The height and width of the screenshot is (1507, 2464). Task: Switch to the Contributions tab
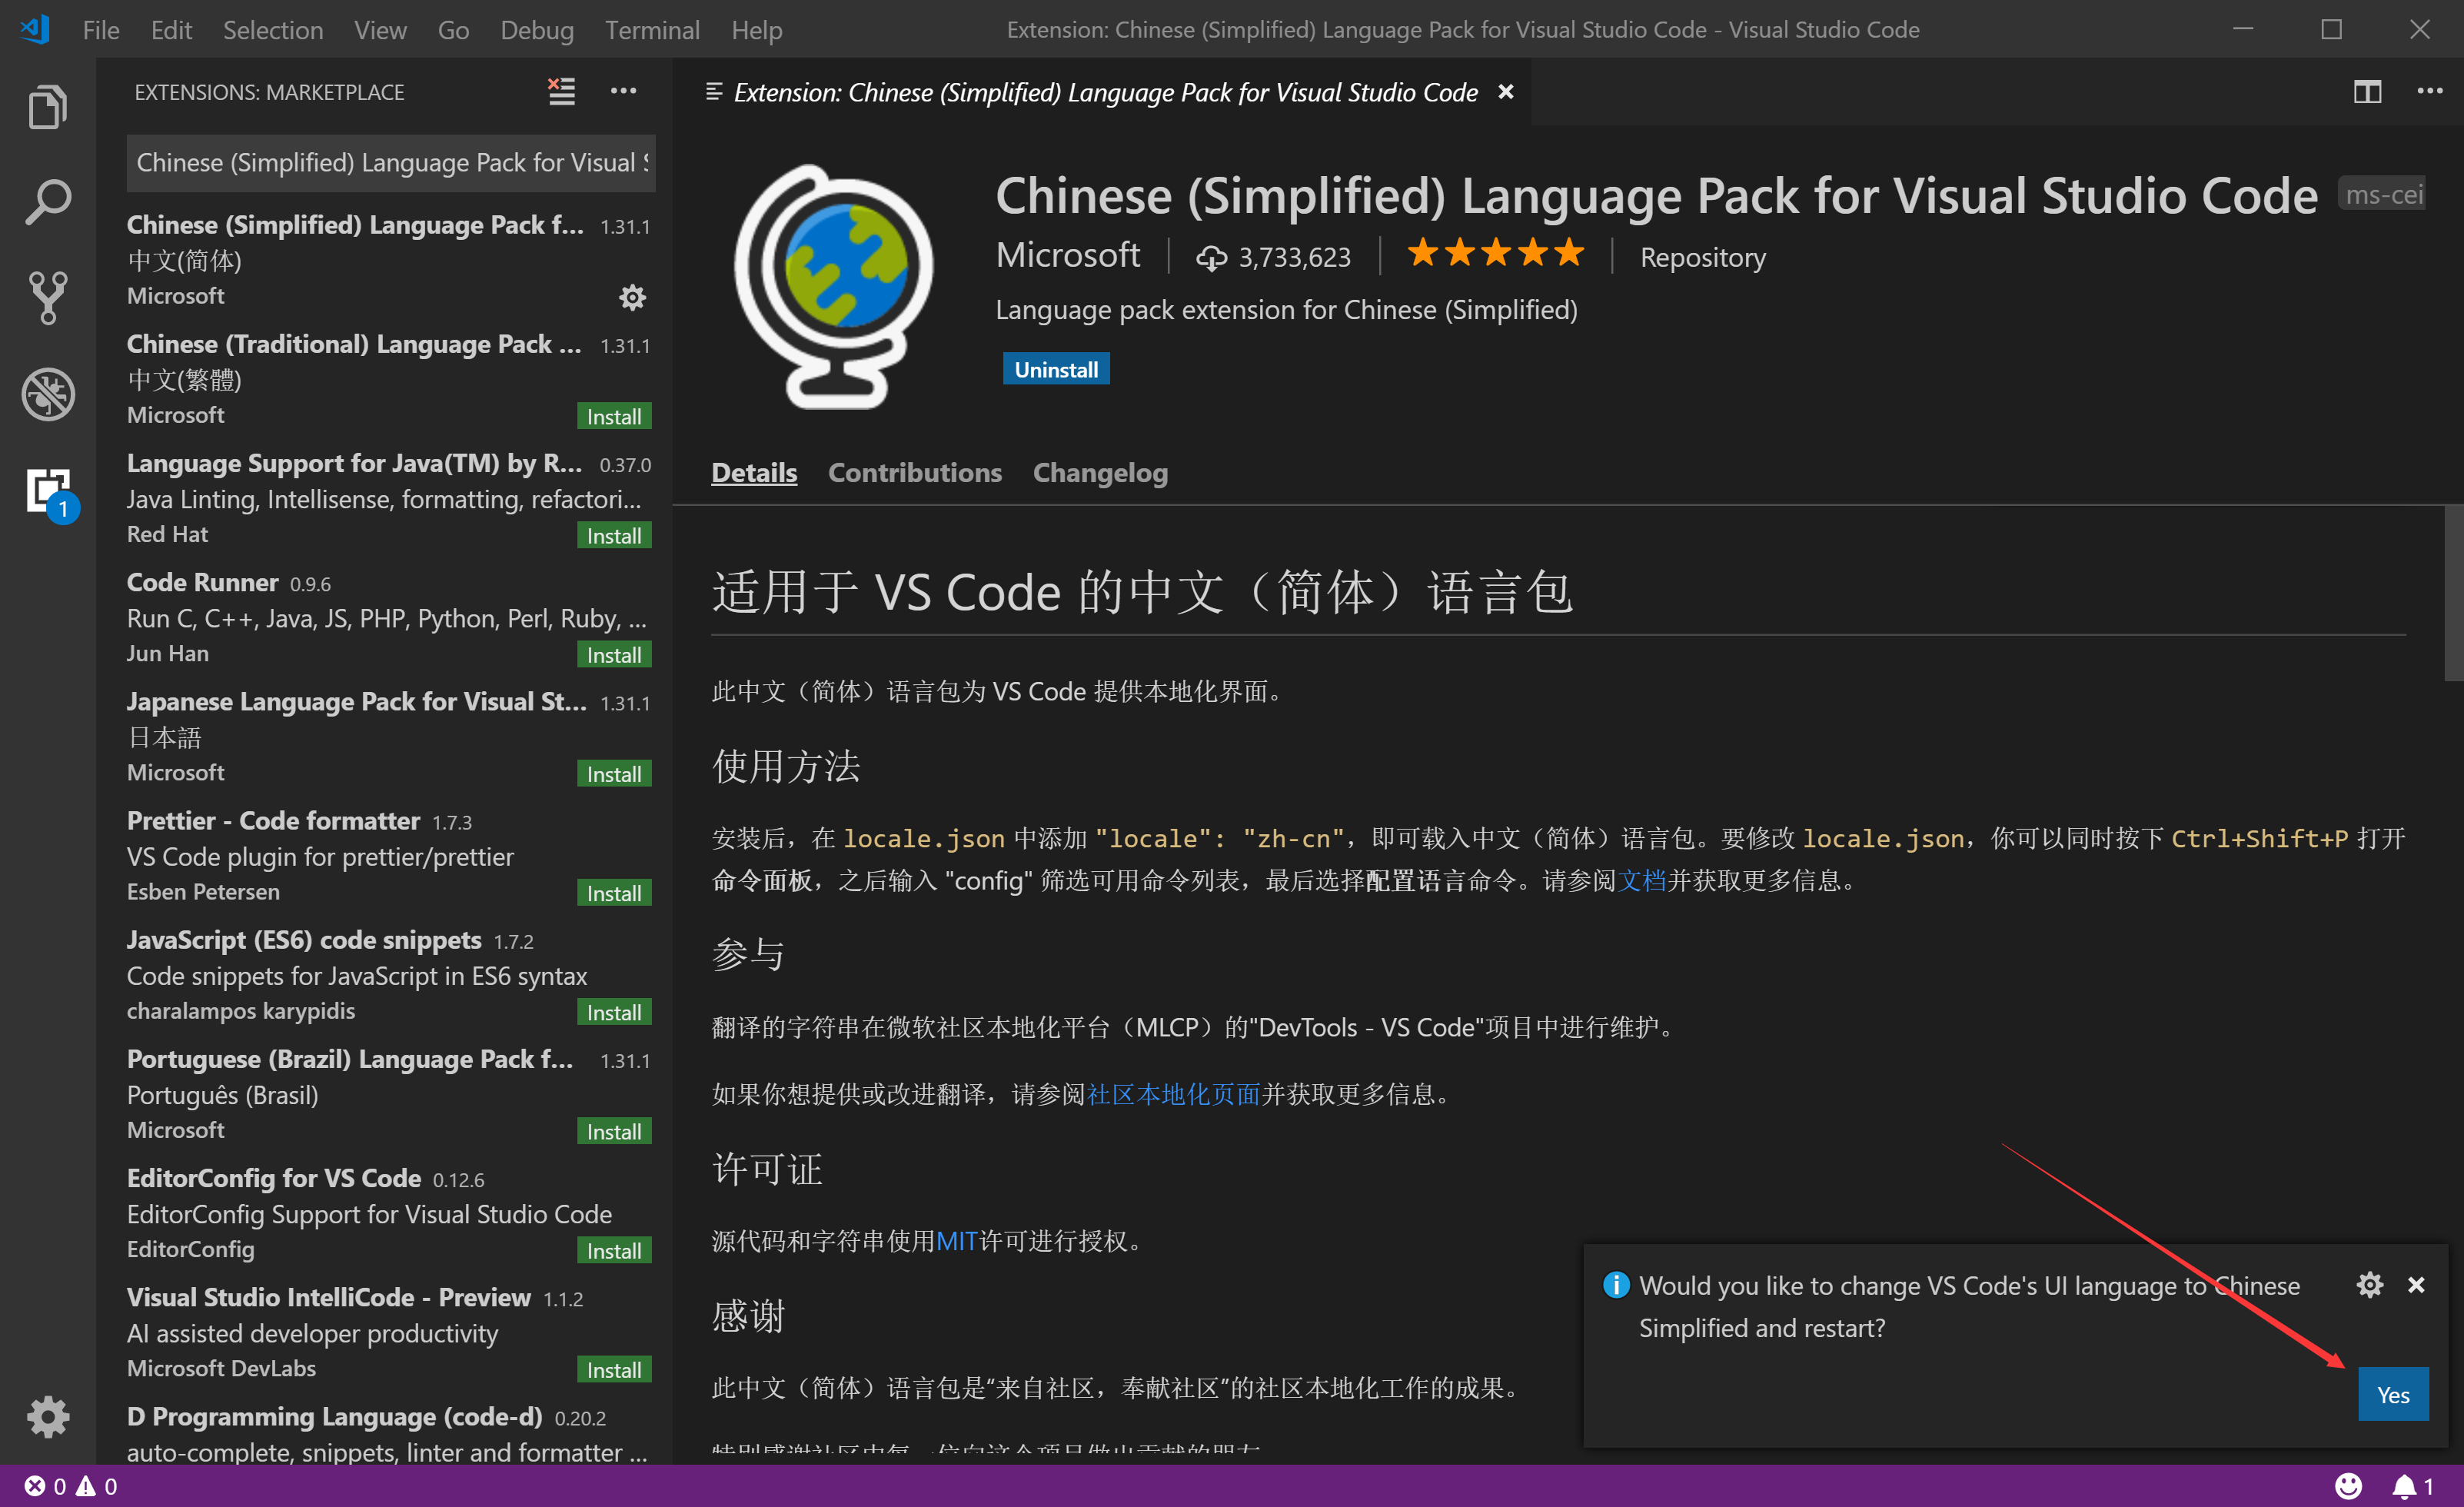[914, 473]
